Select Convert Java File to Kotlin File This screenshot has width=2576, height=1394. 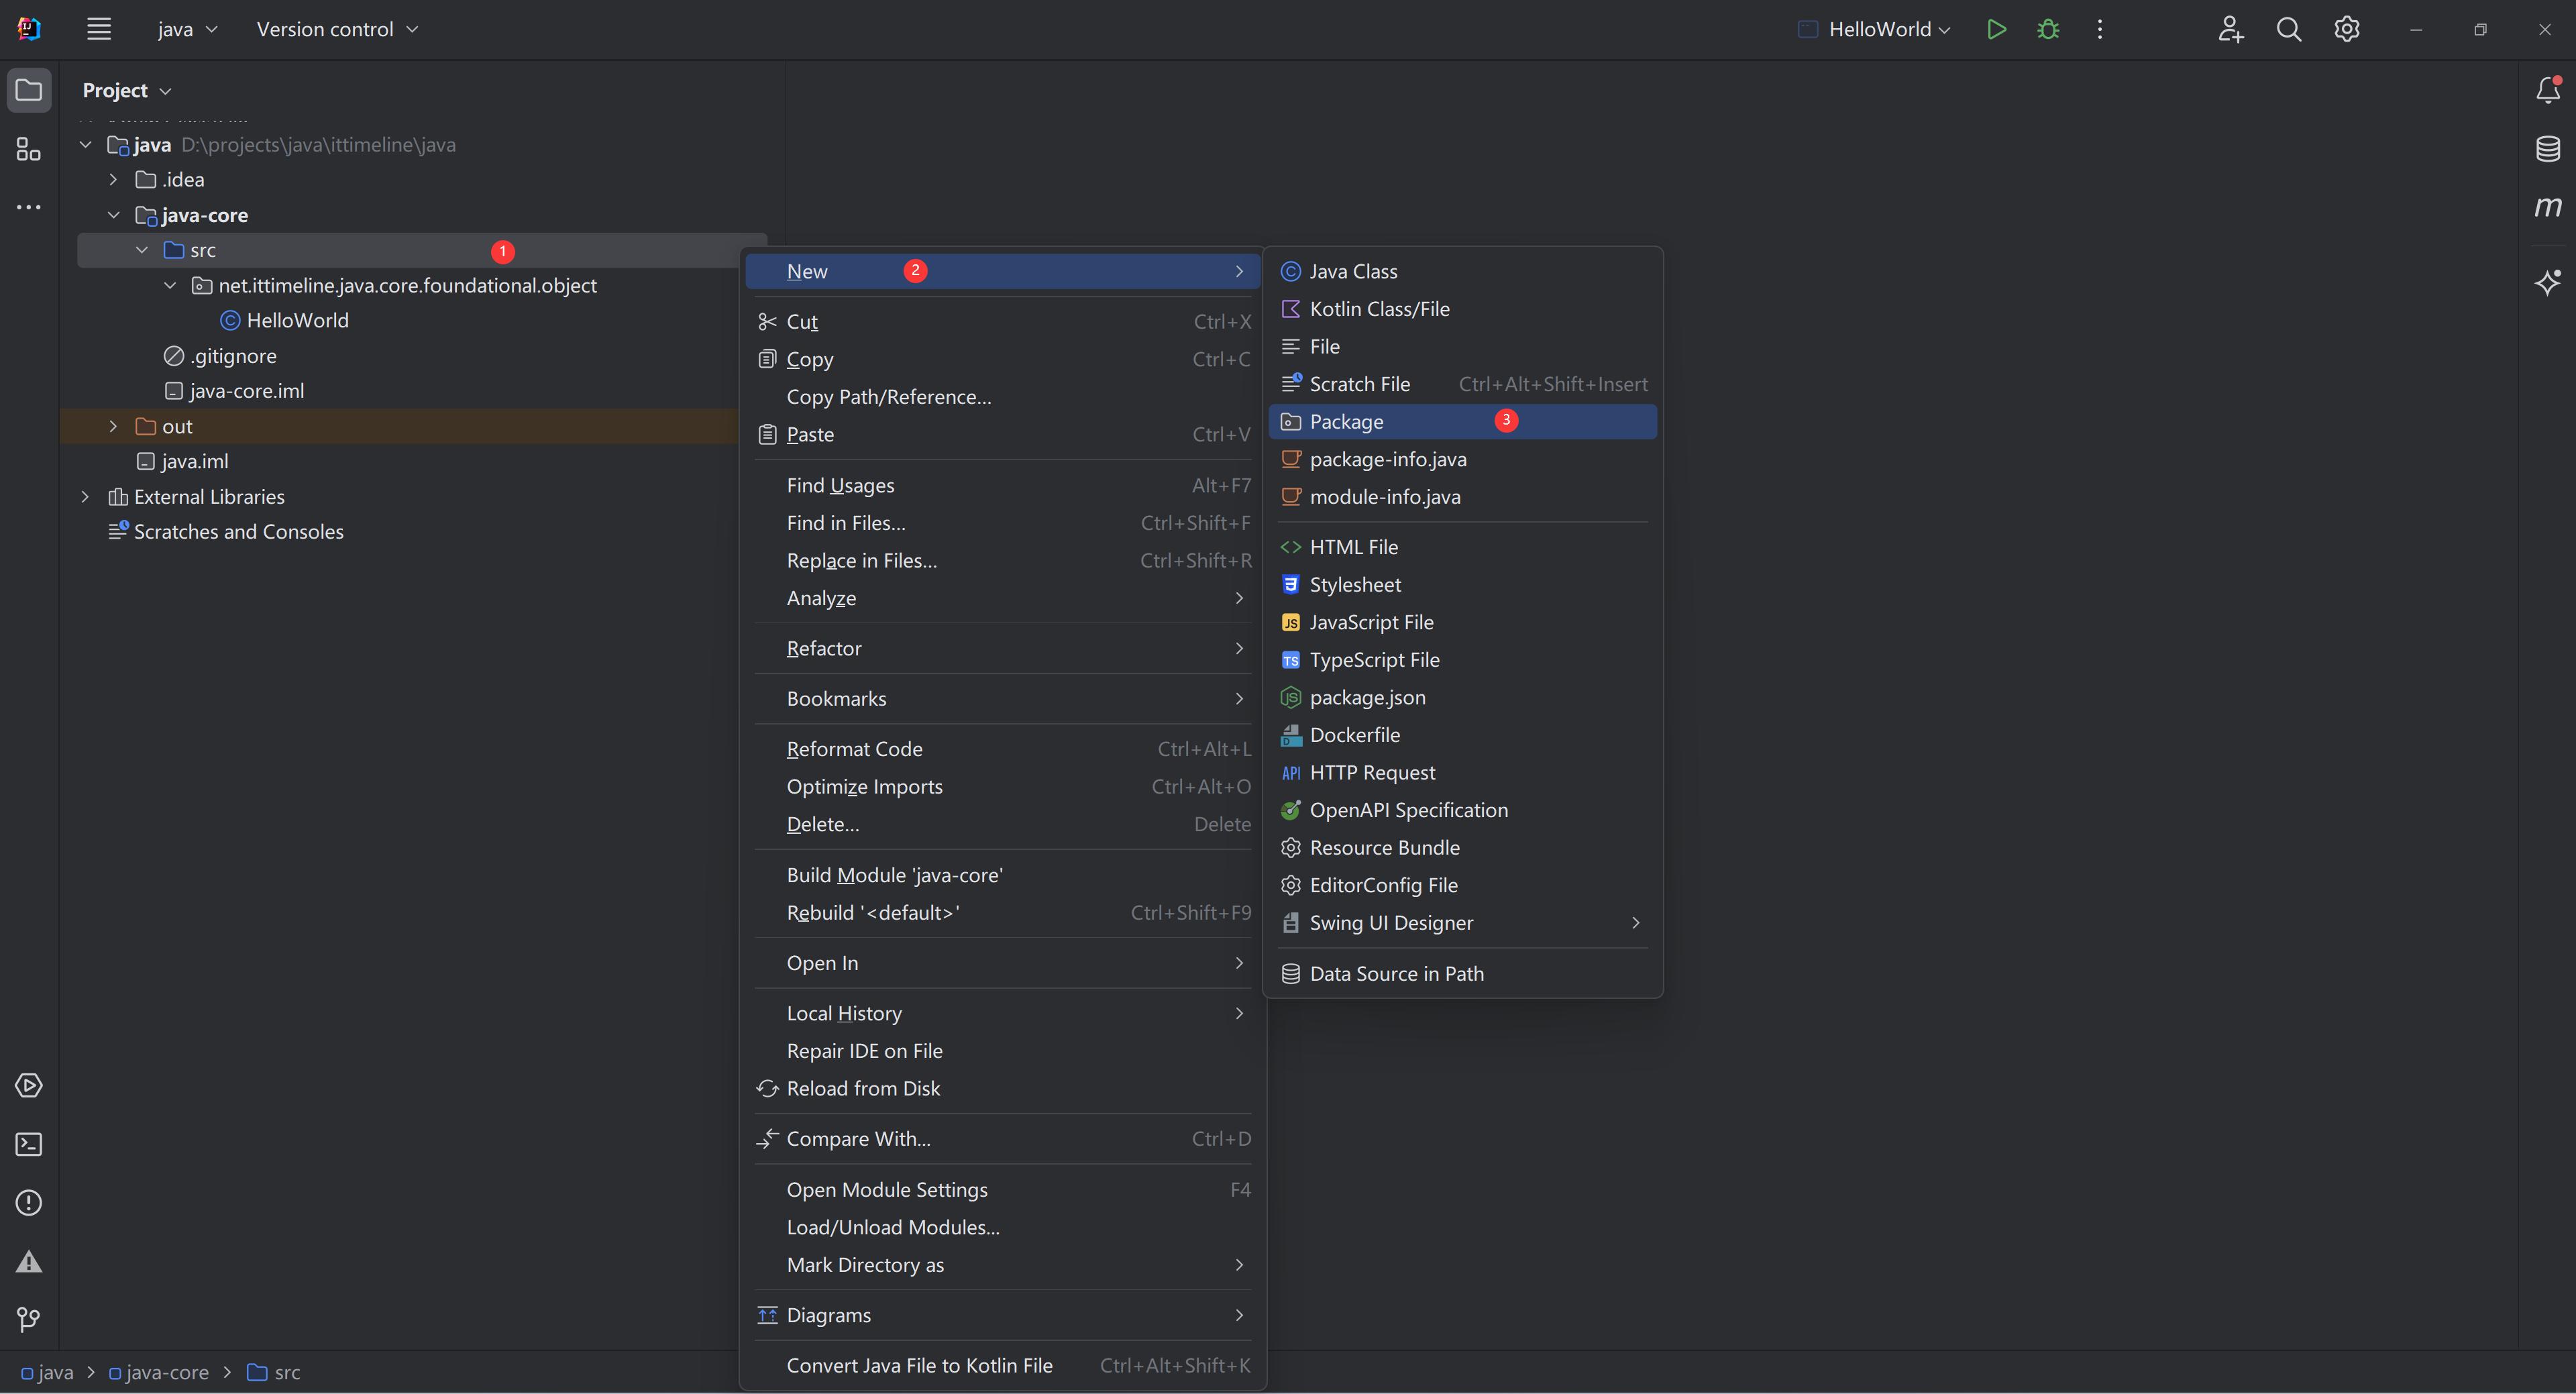1003,1365
